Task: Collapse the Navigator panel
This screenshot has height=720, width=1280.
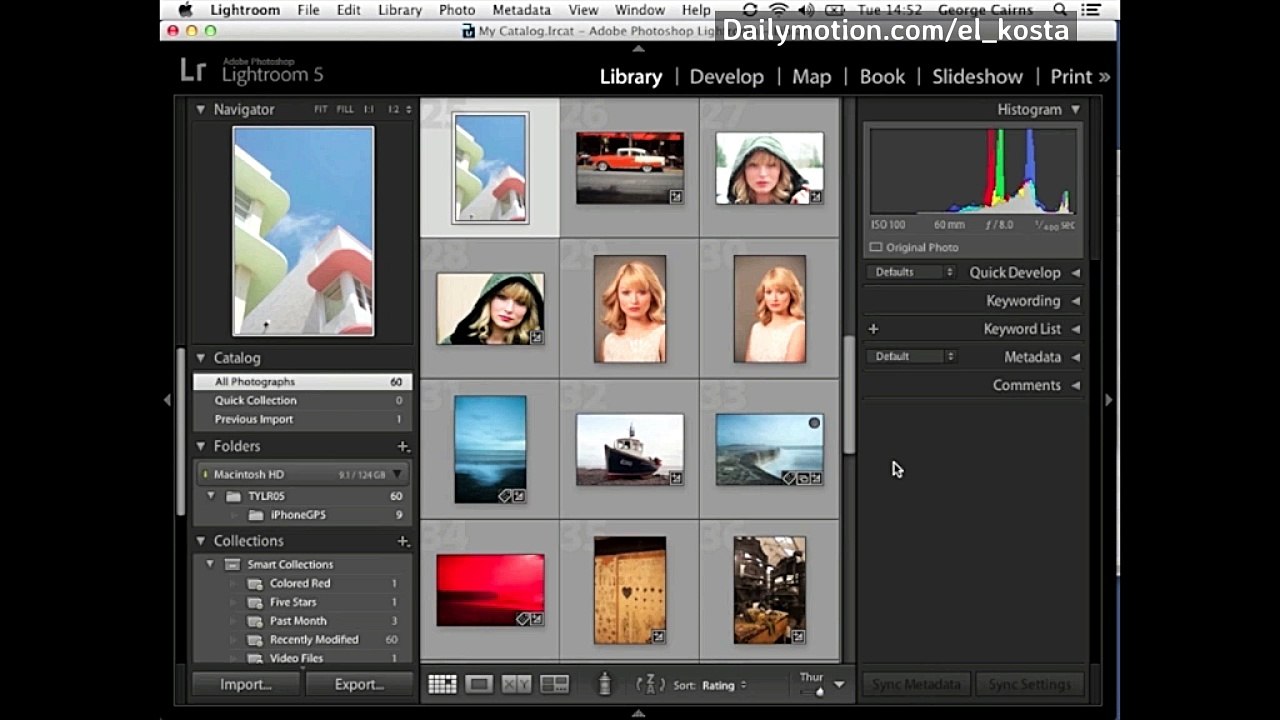Action: pos(200,110)
